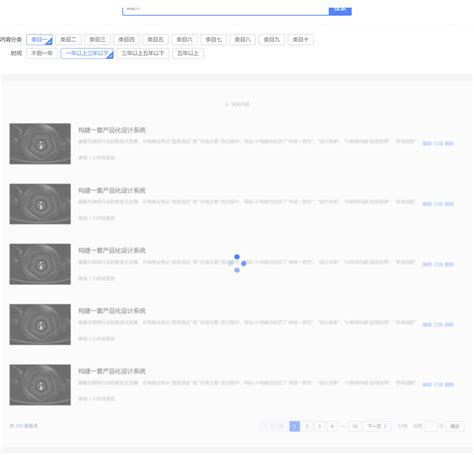The width and height of the screenshot is (474, 455).
Task: Go to pagination page 2
Action: coord(307,426)
